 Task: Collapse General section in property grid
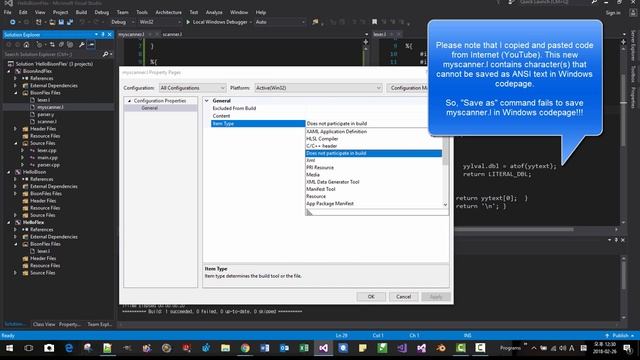(207, 100)
